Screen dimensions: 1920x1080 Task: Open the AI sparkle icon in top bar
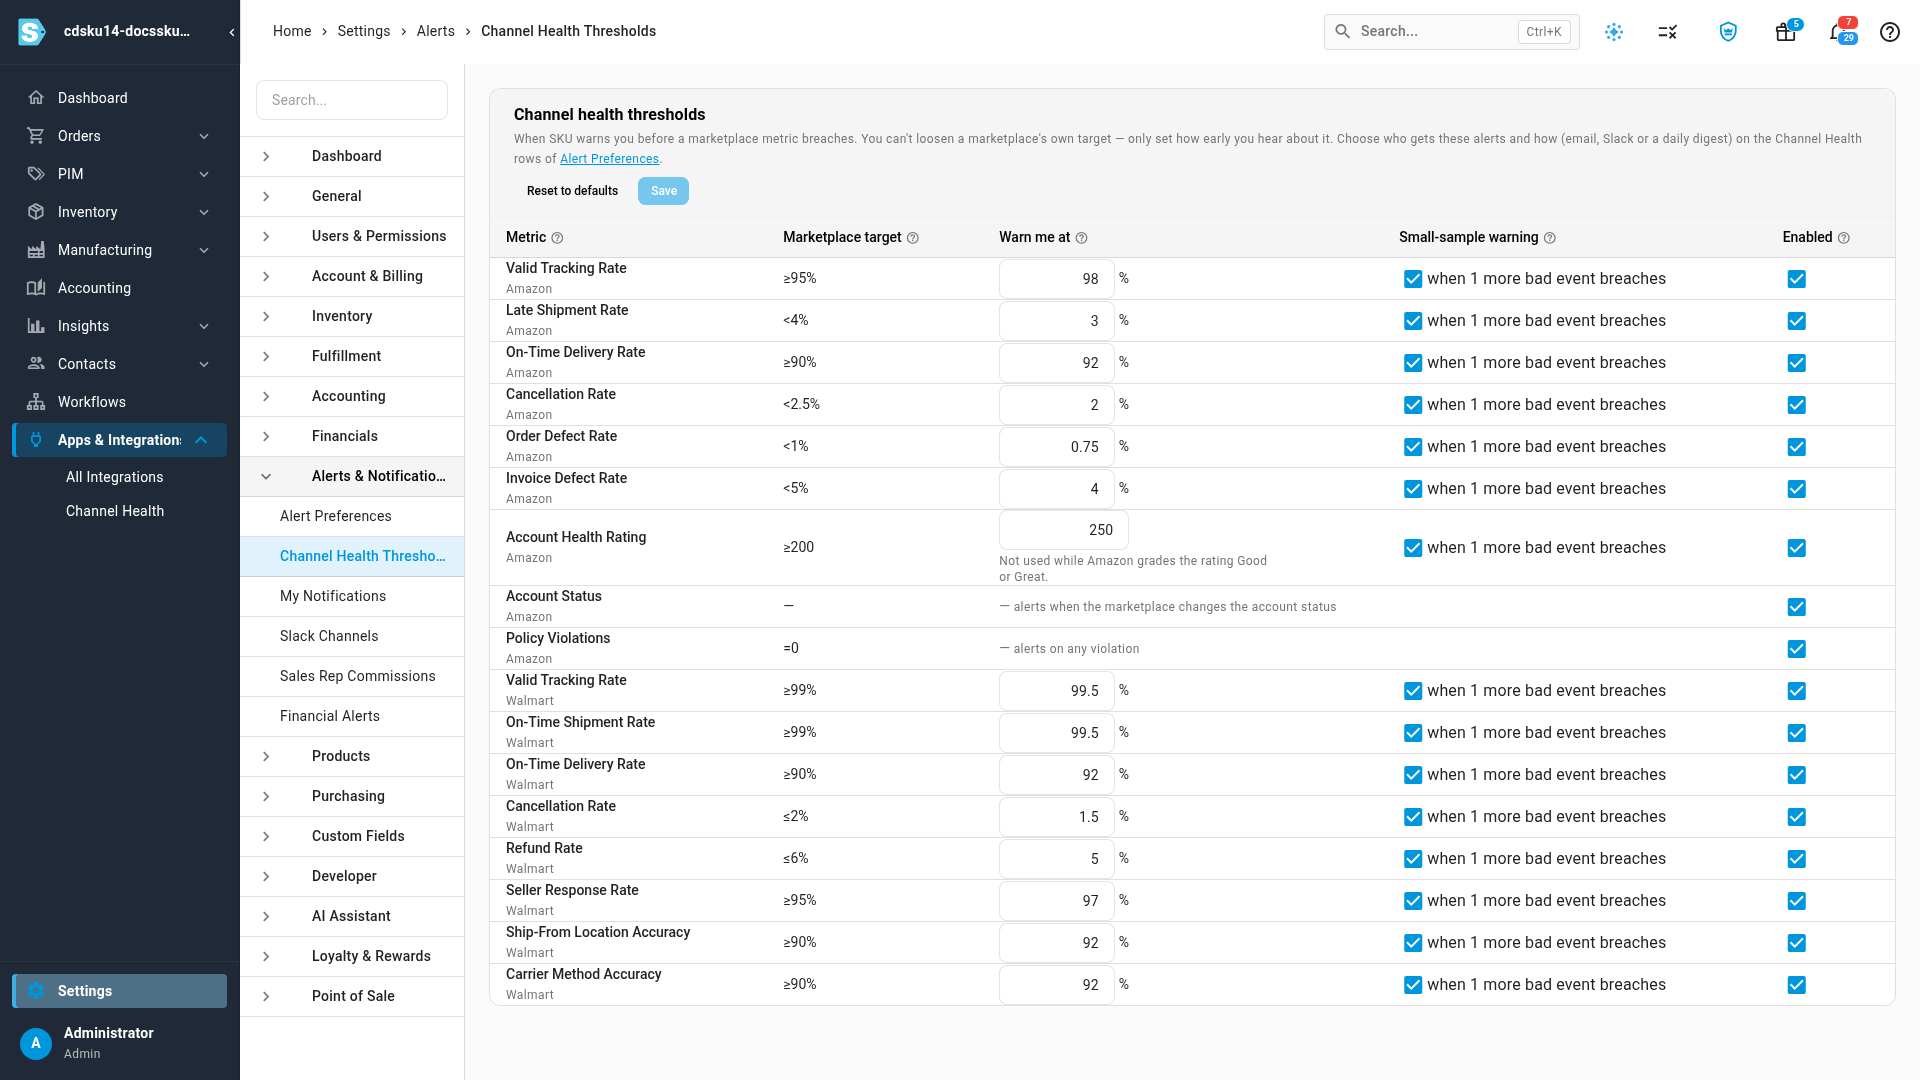(1614, 32)
